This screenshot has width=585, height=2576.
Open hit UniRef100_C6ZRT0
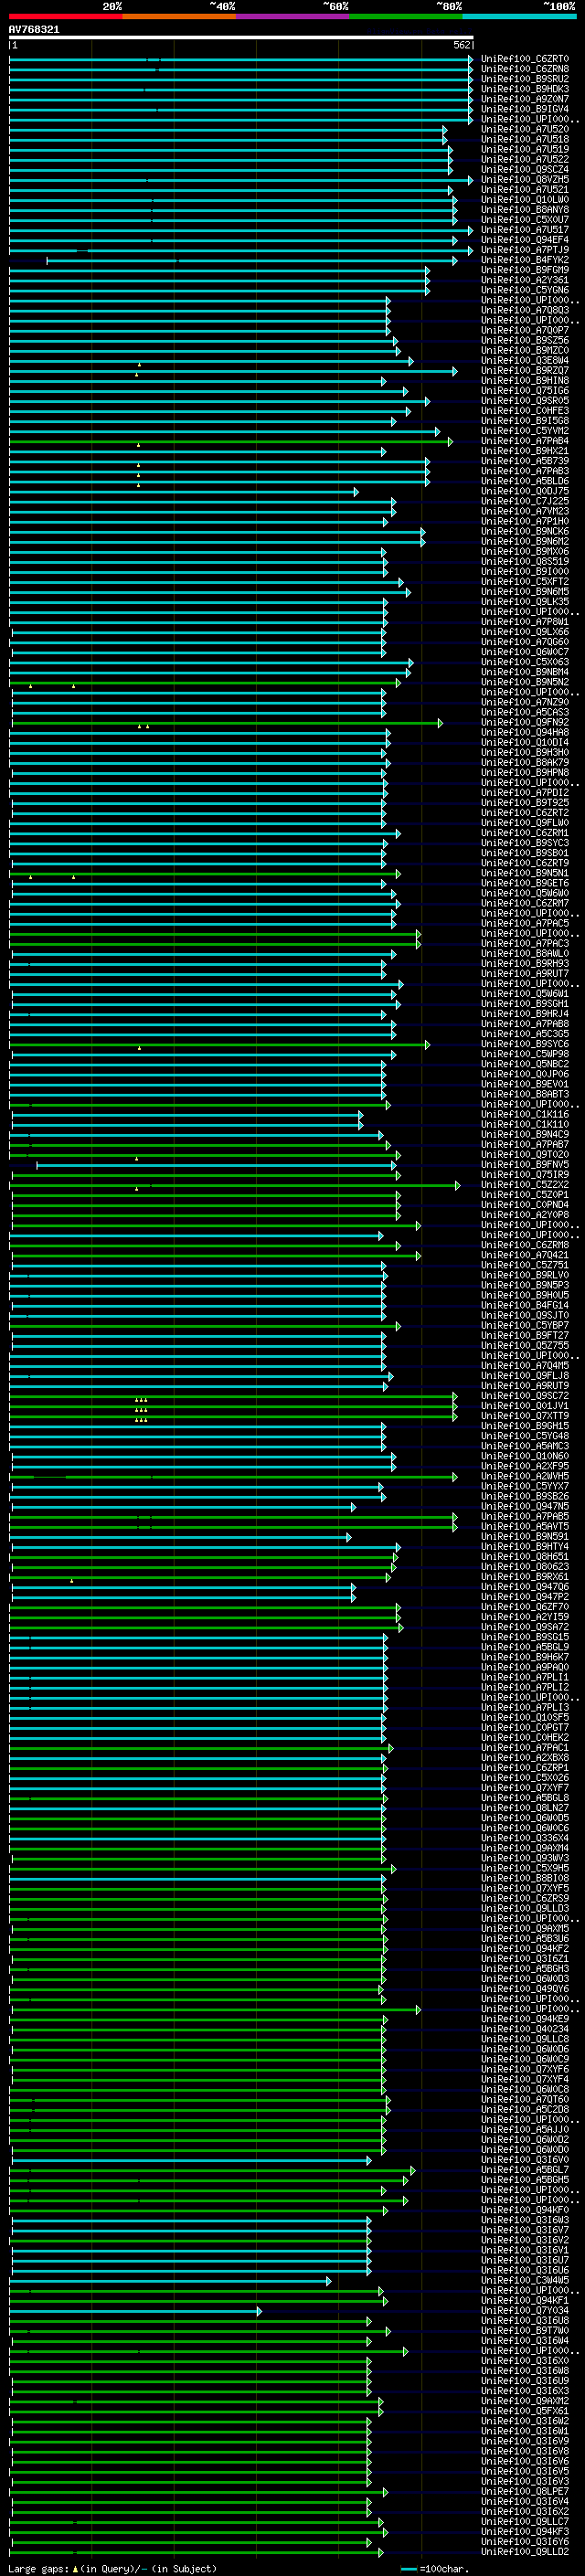[x=525, y=59]
